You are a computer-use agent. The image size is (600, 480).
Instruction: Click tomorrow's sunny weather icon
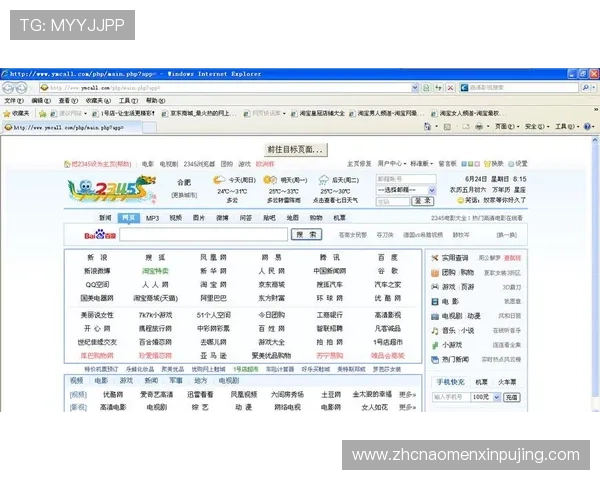tap(270, 180)
